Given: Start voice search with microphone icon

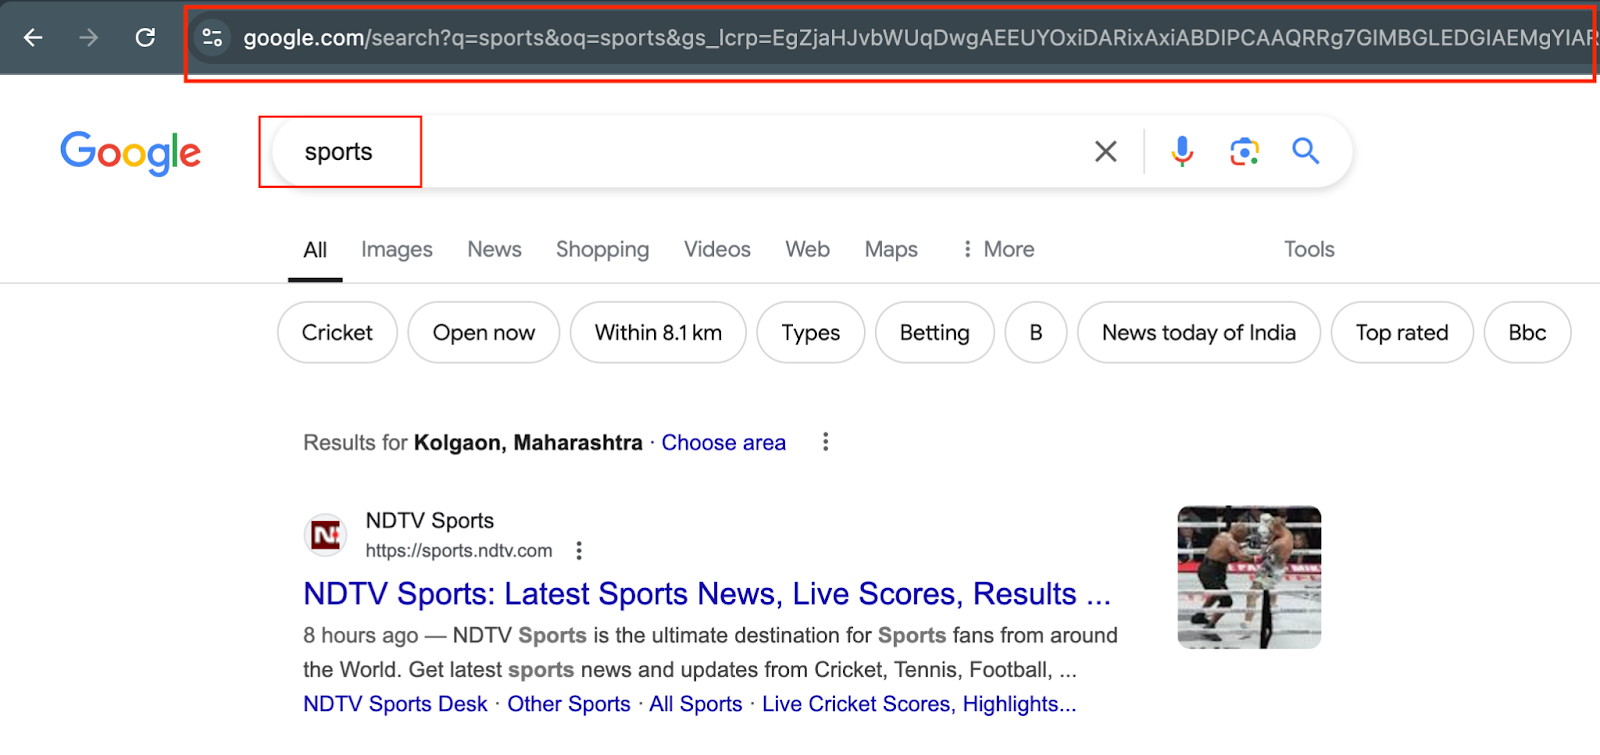Looking at the screenshot, I should (1182, 152).
